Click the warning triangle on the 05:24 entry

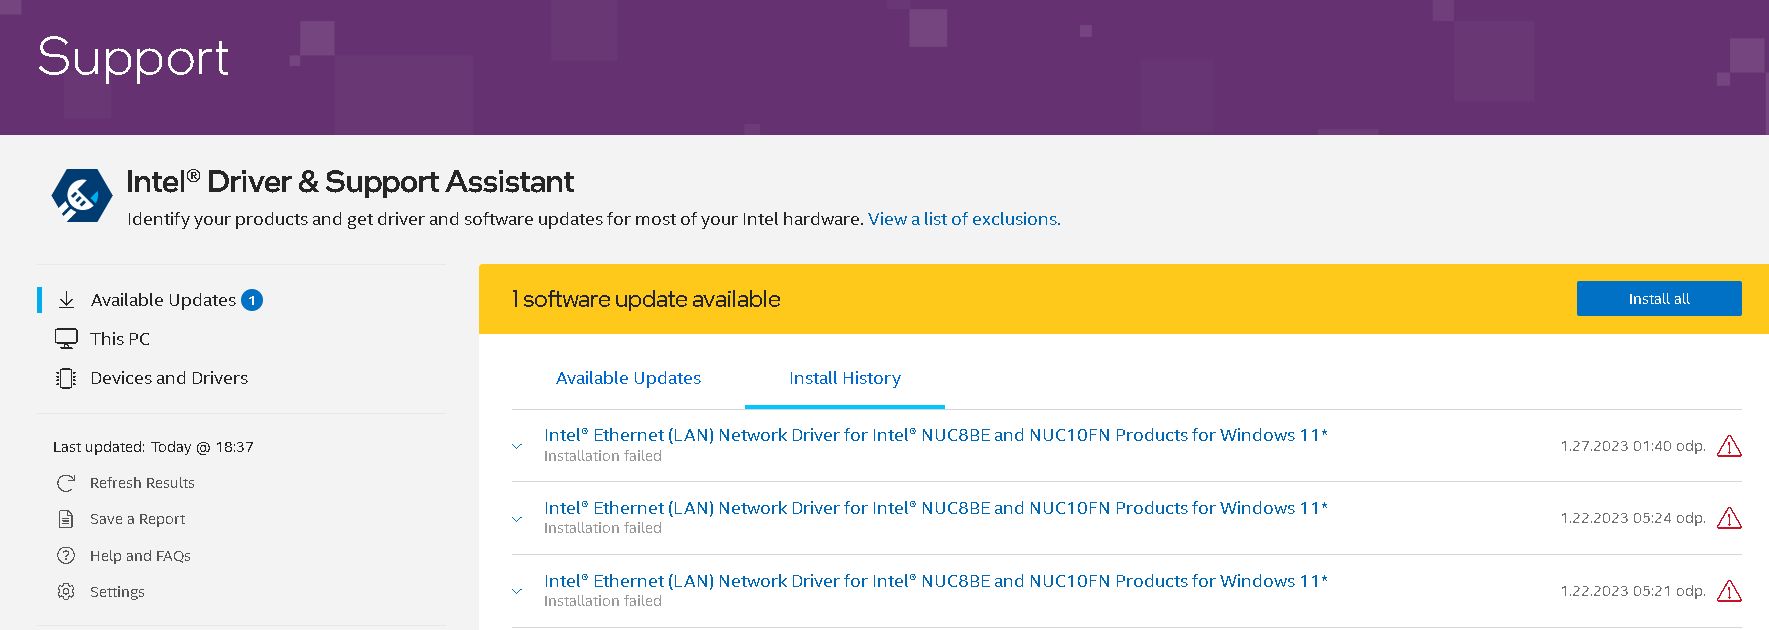tap(1729, 518)
